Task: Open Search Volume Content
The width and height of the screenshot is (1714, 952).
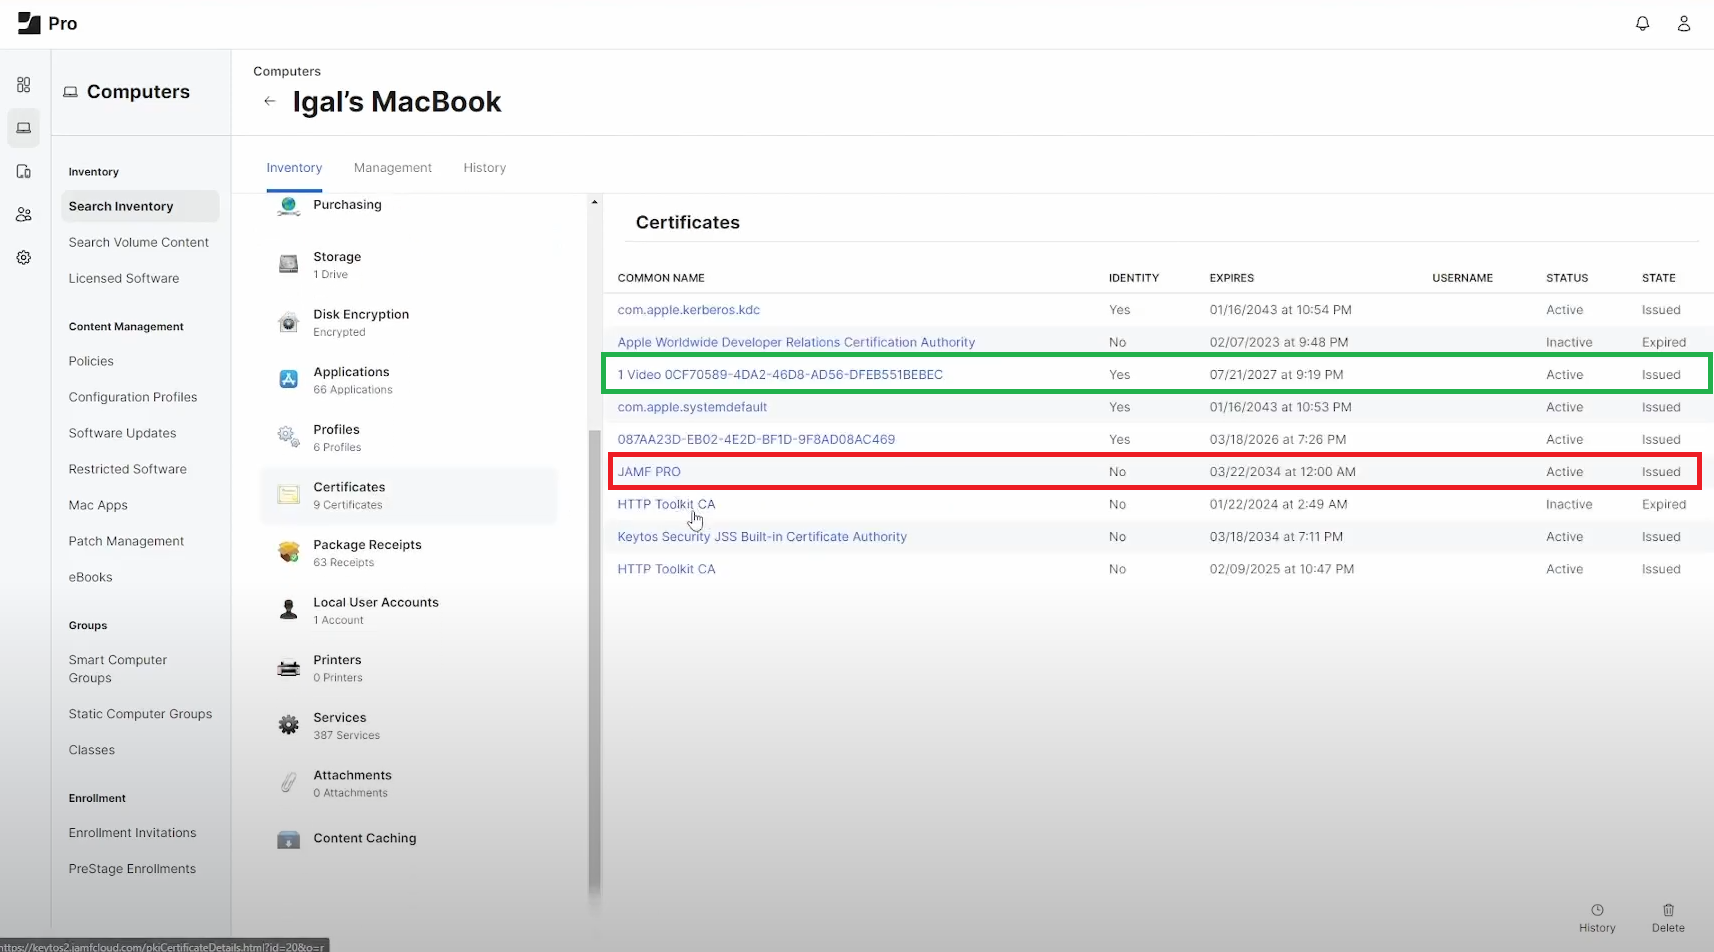Action: click(139, 242)
